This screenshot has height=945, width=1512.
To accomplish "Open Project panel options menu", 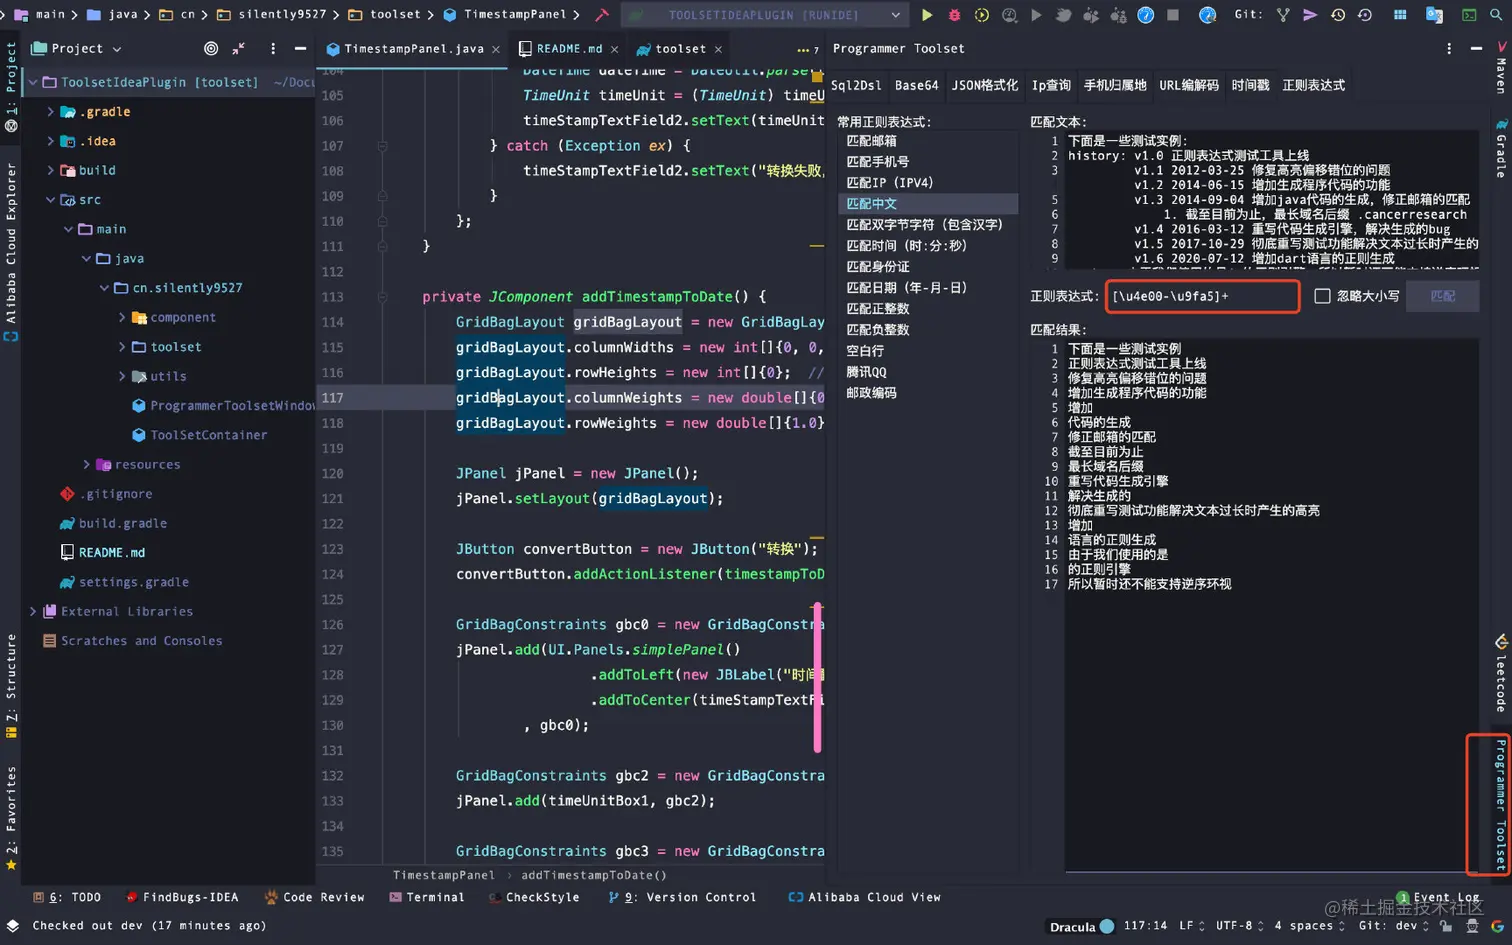I will click(x=273, y=48).
